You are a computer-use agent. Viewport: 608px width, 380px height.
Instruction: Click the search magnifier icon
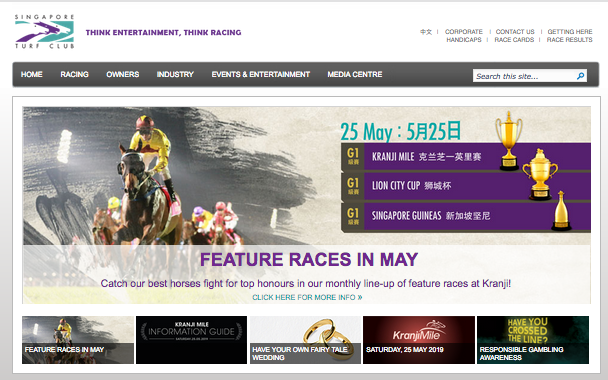coord(580,76)
